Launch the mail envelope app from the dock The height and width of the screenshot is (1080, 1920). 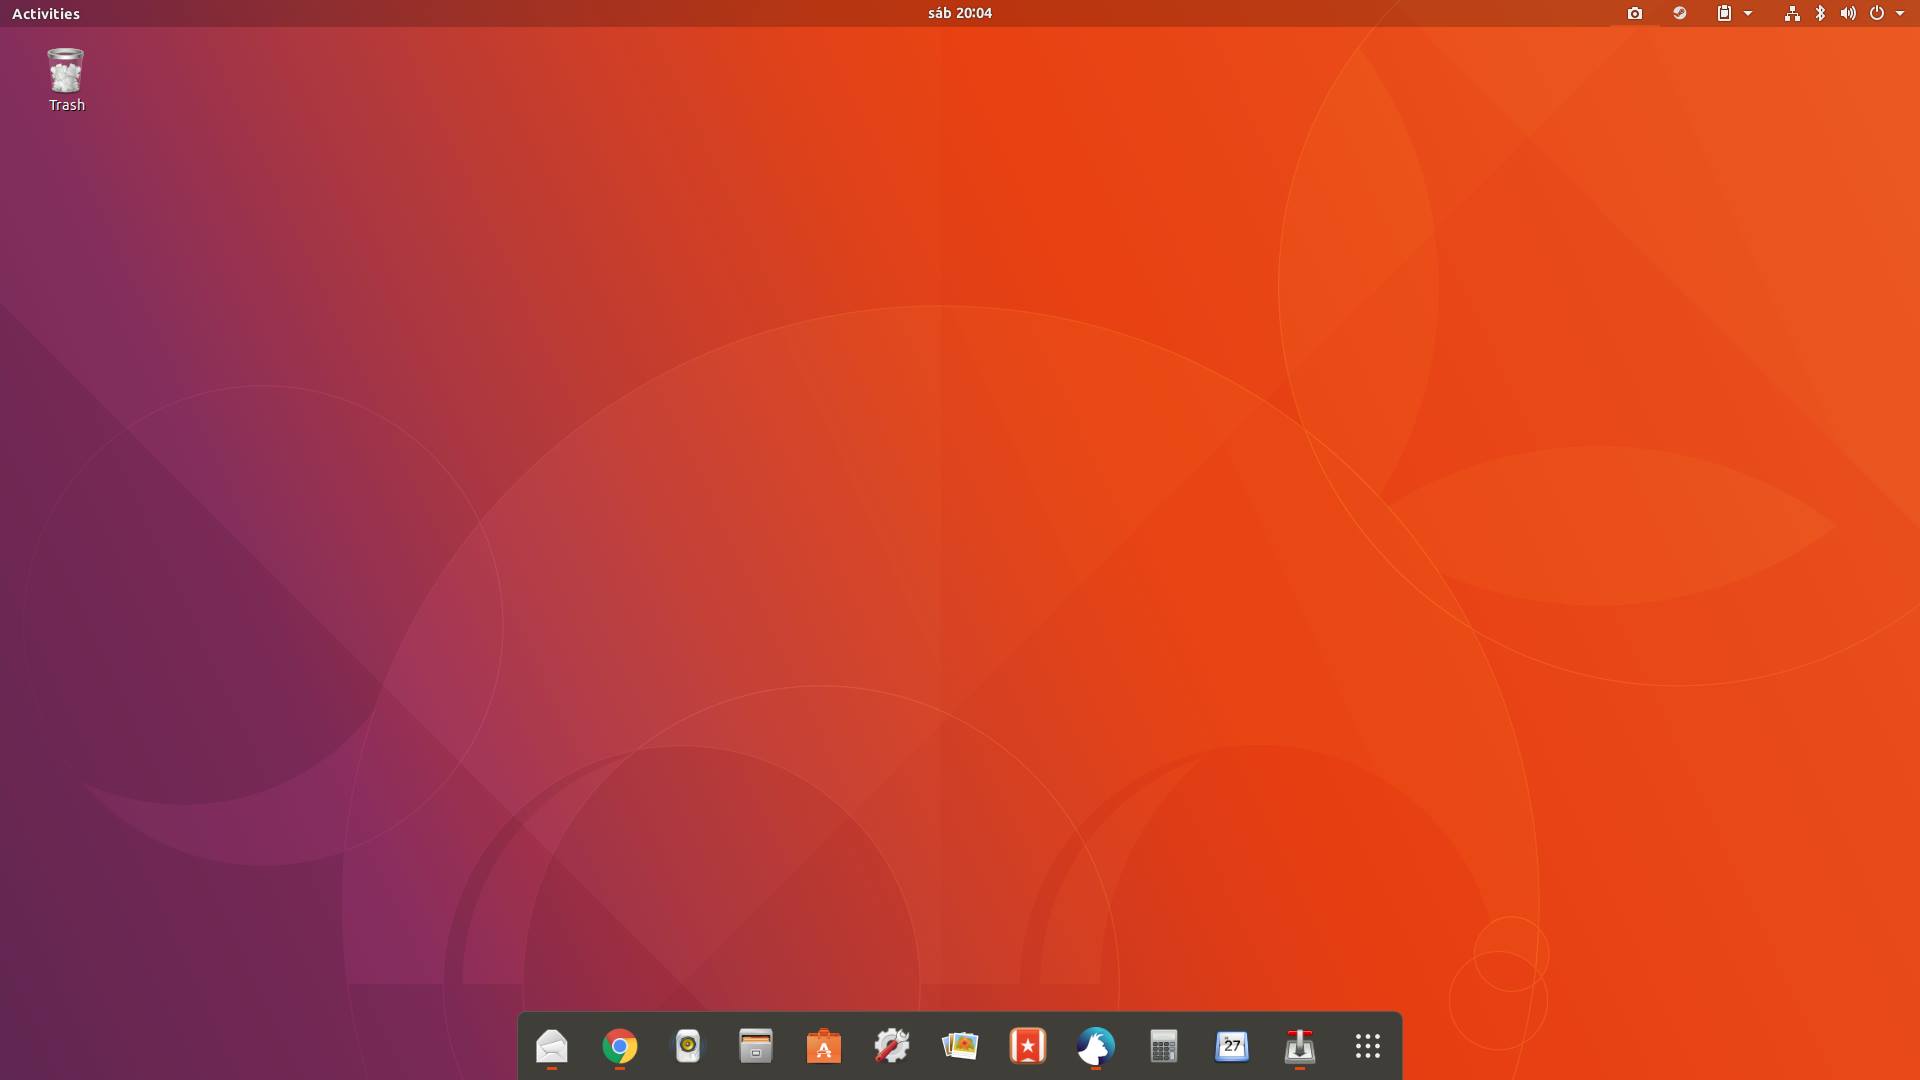[552, 1046]
